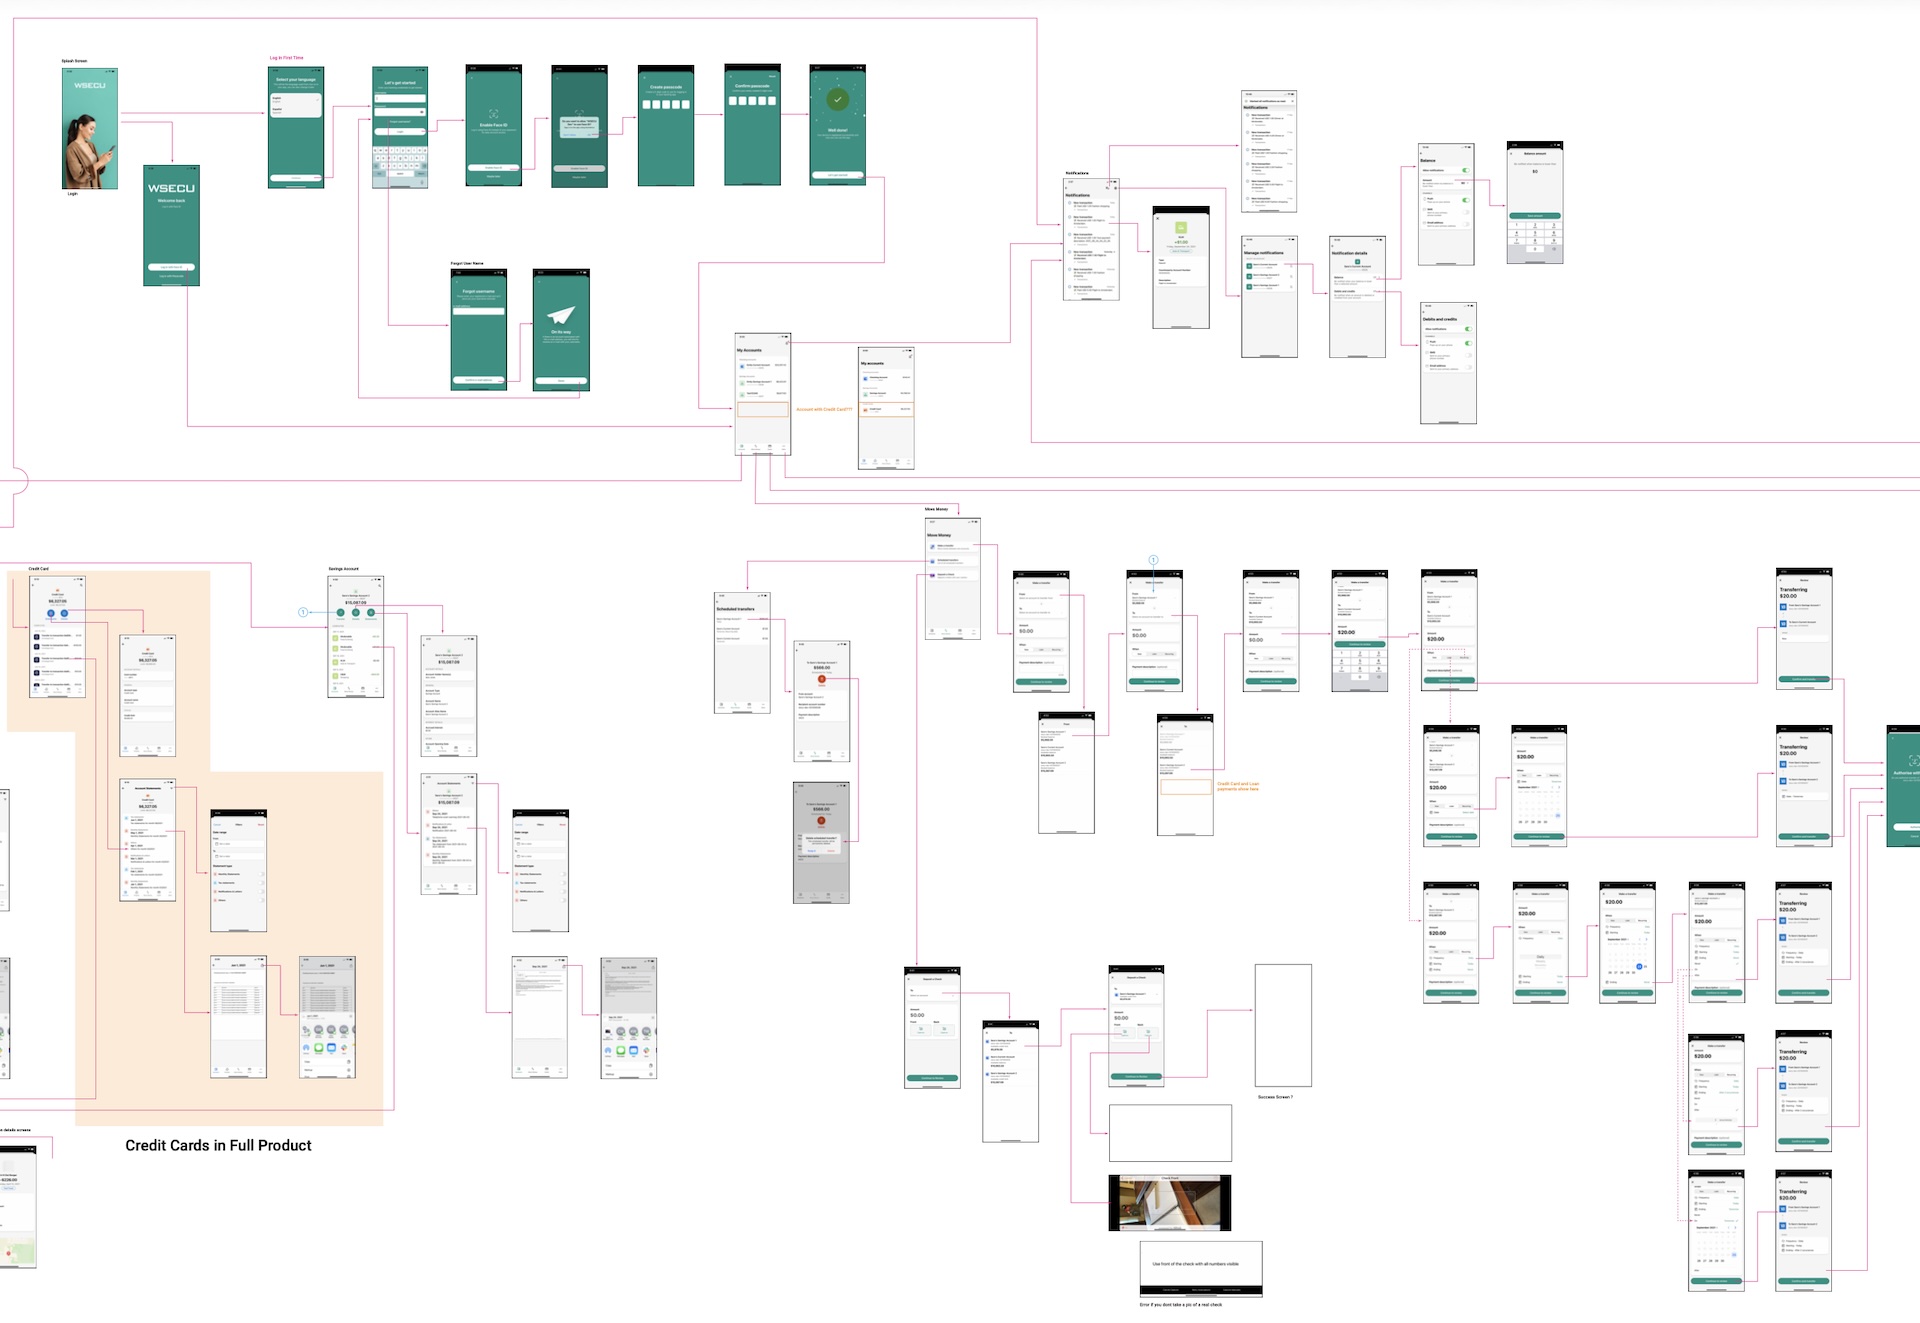The width and height of the screenshot is (1920, 1323).
Task: Click the red delete icon on scheduled transfer detail
Action: click(x=822, y=679)
